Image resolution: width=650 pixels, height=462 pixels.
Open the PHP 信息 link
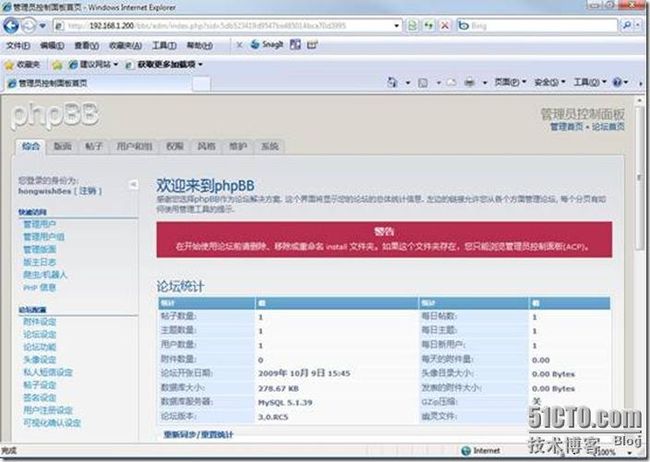tap(39, 287)
